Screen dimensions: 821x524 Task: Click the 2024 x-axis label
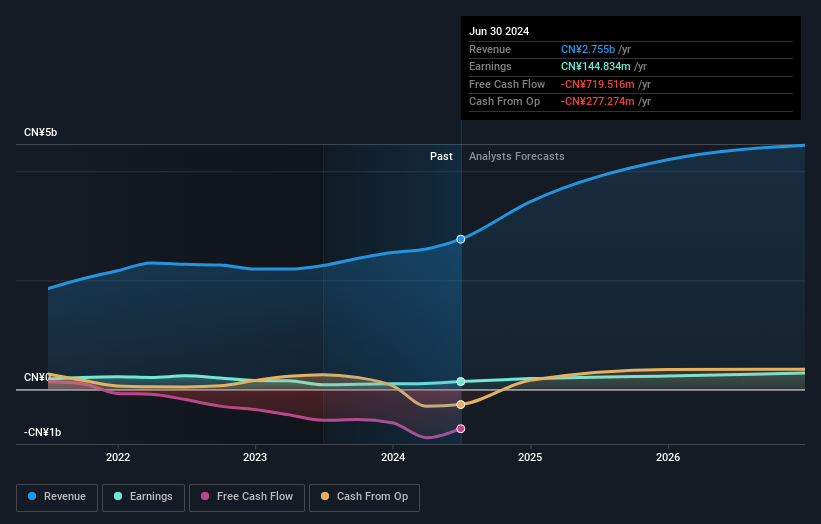[393, 457]
